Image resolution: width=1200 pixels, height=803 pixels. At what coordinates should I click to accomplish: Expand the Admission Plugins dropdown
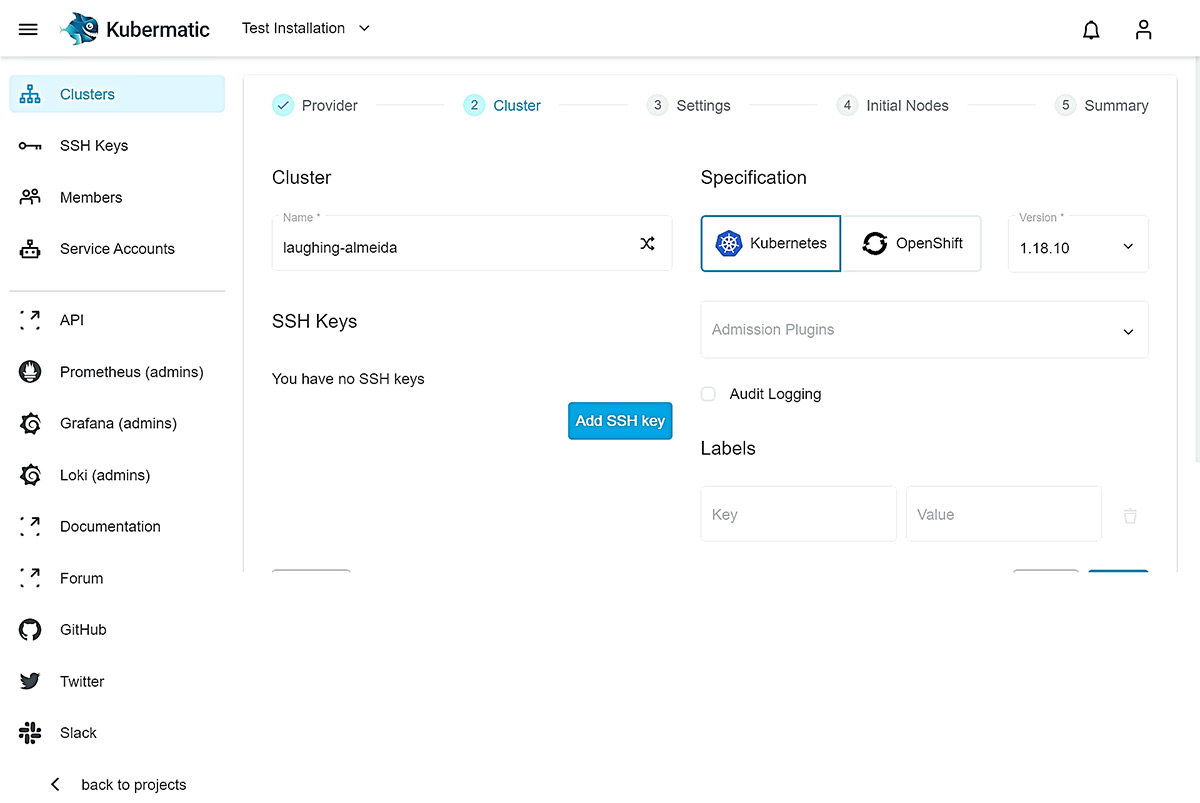(x=923, y=330)
